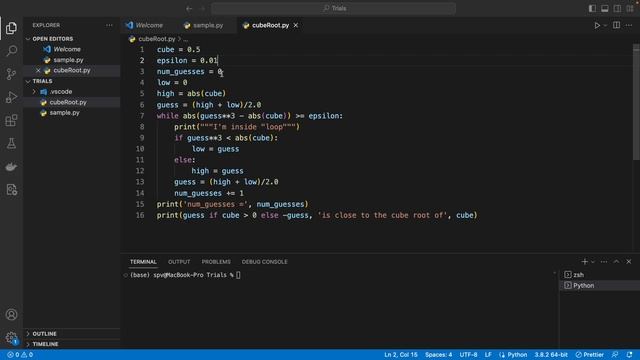Screen dimensions: 640x360
Task: Open terminal panel More Actions ellipsis
Action: point(604,262)
